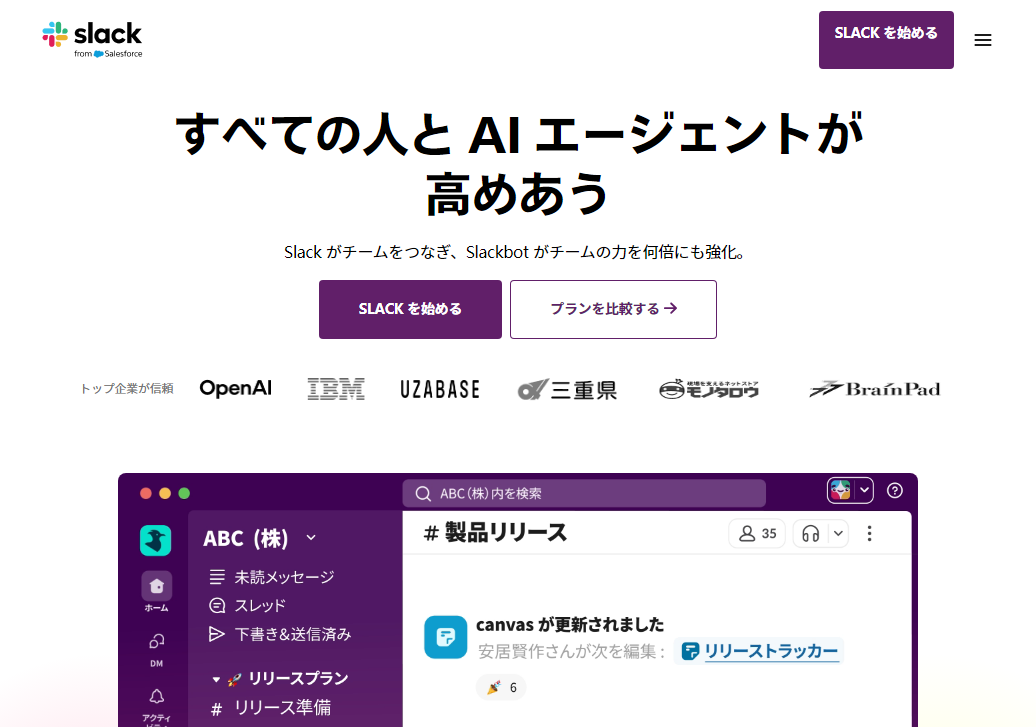Click the canvas が更新されました heading

tap(570, 625)
